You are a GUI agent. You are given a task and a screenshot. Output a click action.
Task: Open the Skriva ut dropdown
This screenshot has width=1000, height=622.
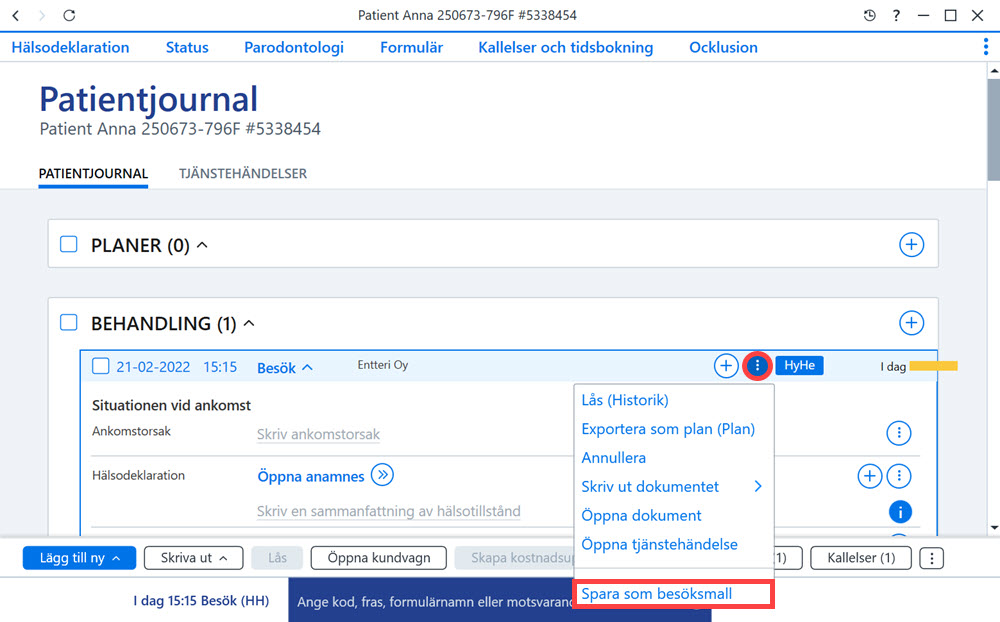point(193,558)
